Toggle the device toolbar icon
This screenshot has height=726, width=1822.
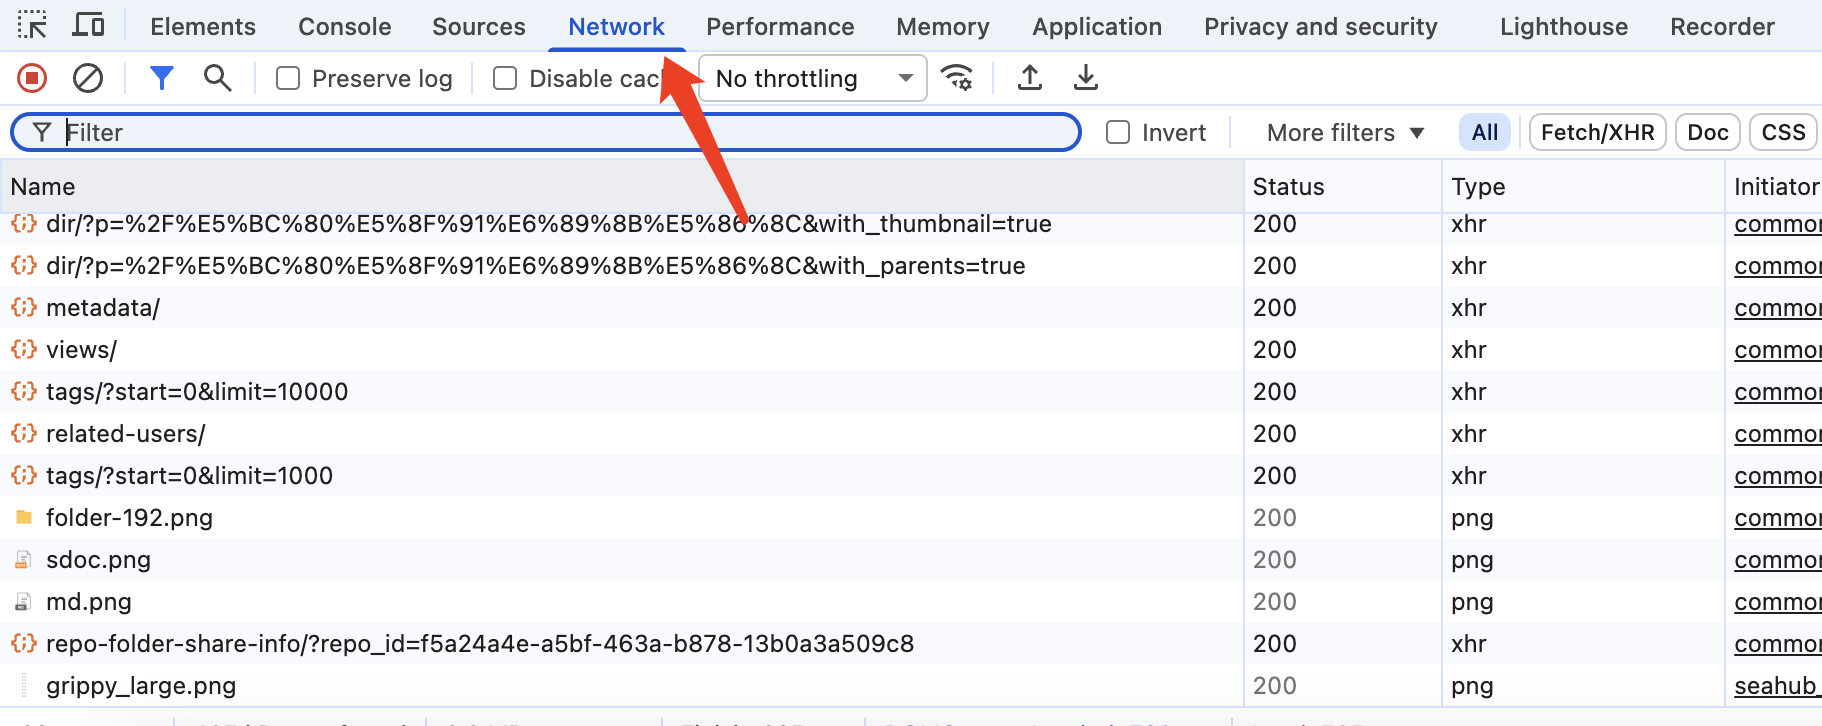(x=88, y=26)
